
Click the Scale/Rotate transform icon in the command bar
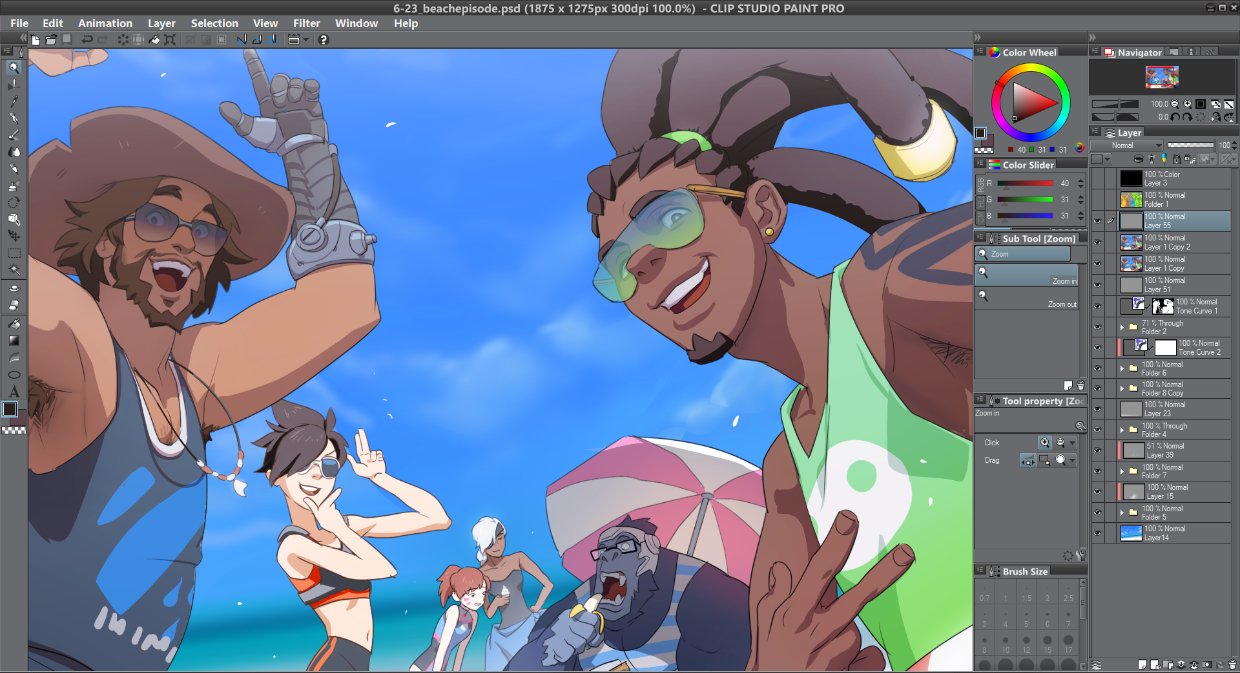click(170, 40)
